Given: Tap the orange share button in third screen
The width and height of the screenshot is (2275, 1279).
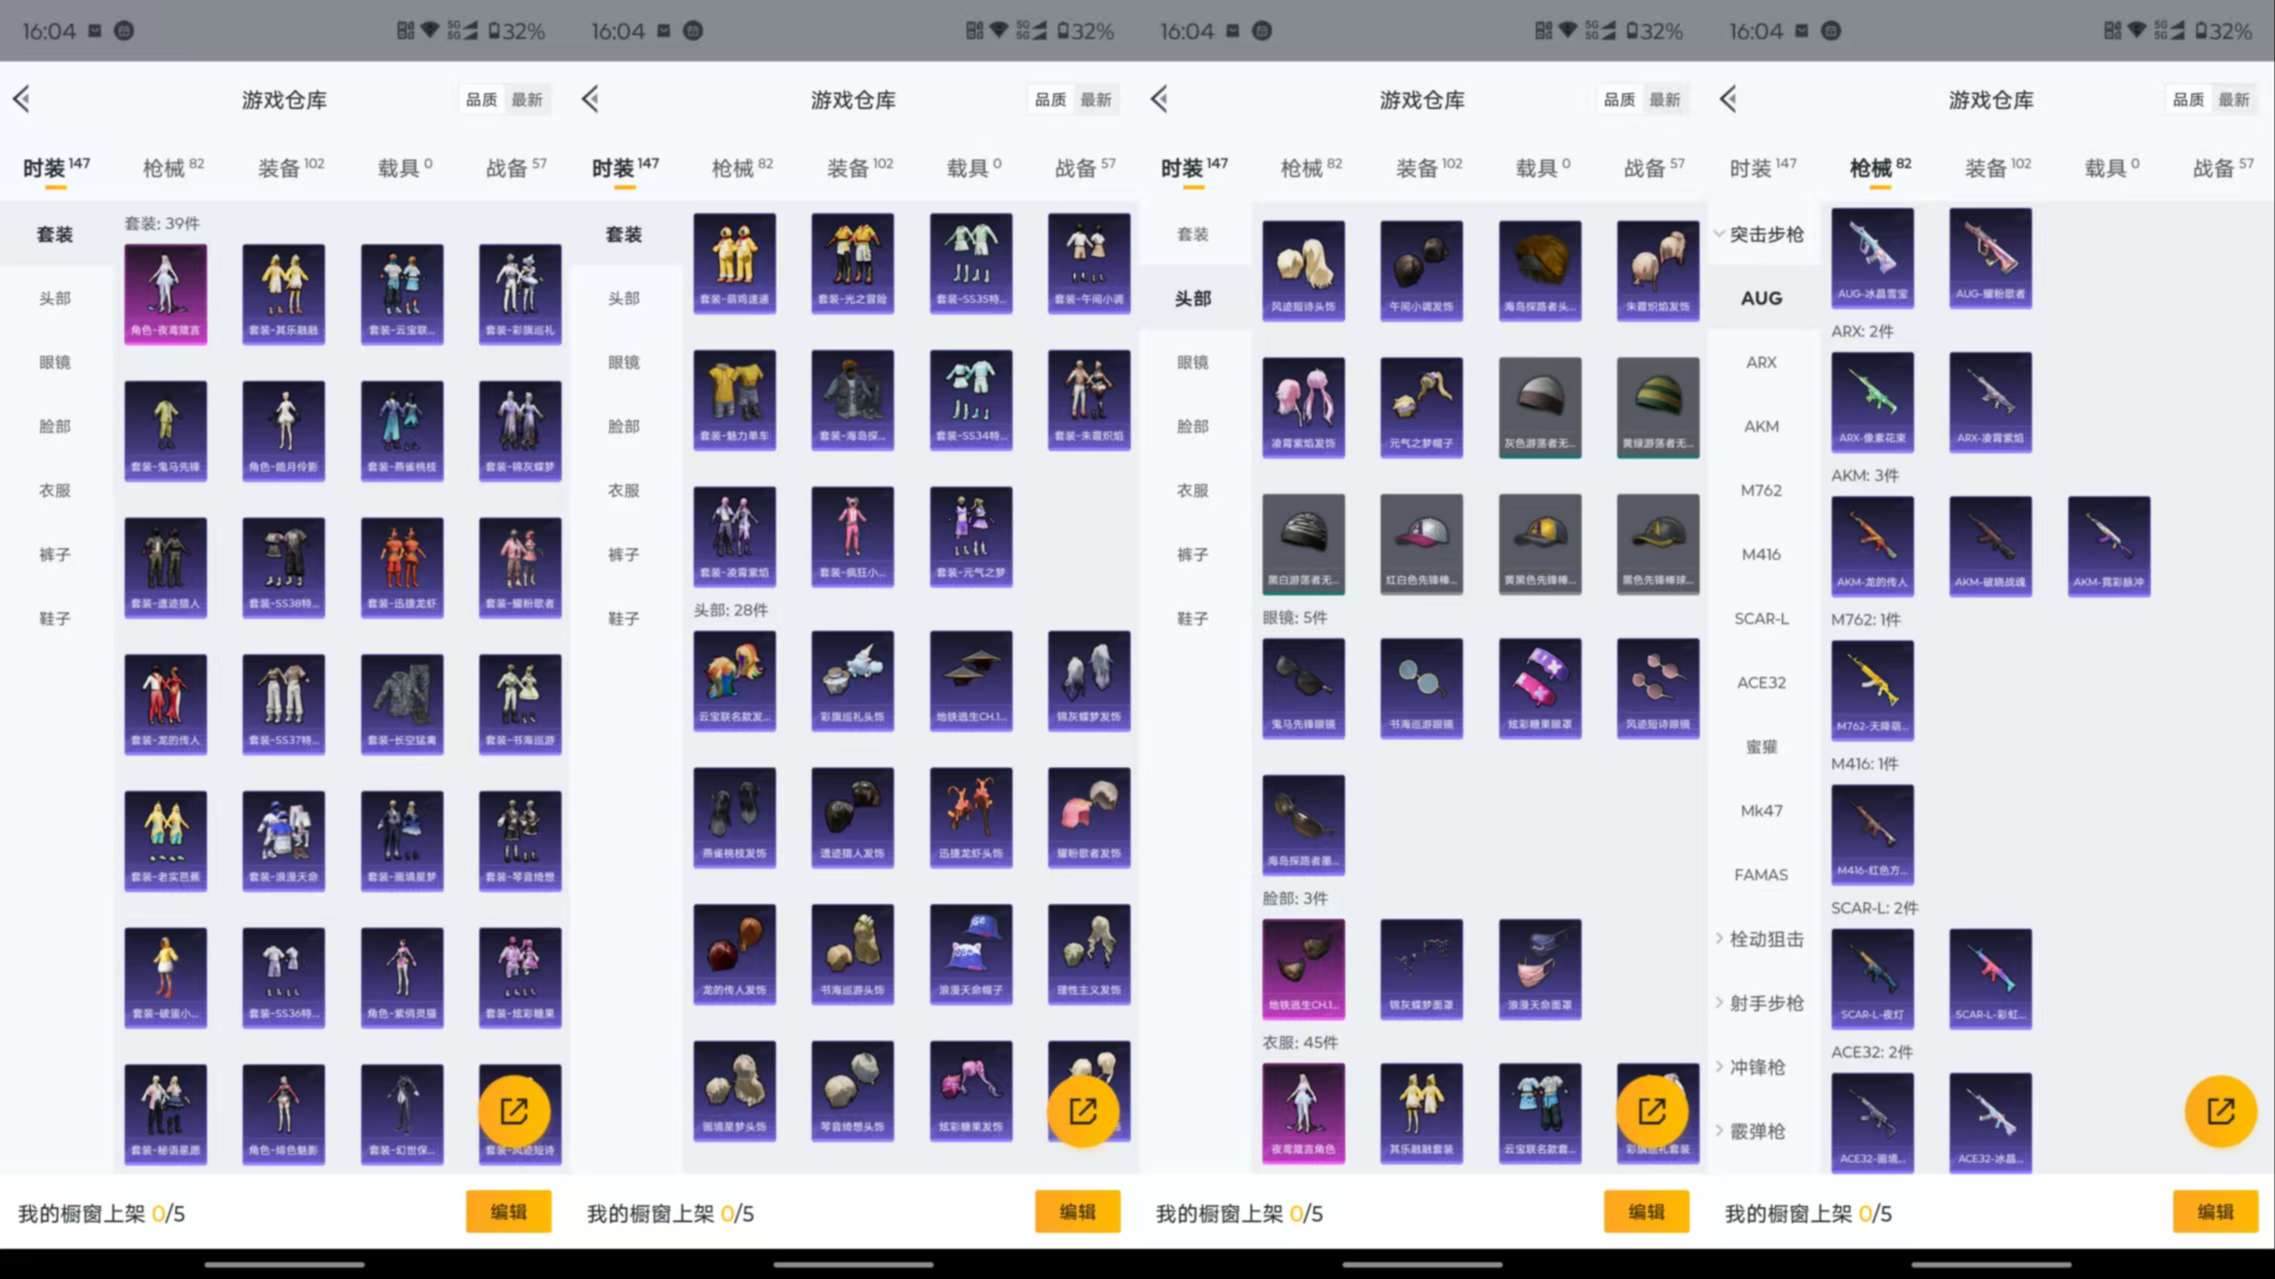Looking at the screenshot, I should pos(1652,1110).
